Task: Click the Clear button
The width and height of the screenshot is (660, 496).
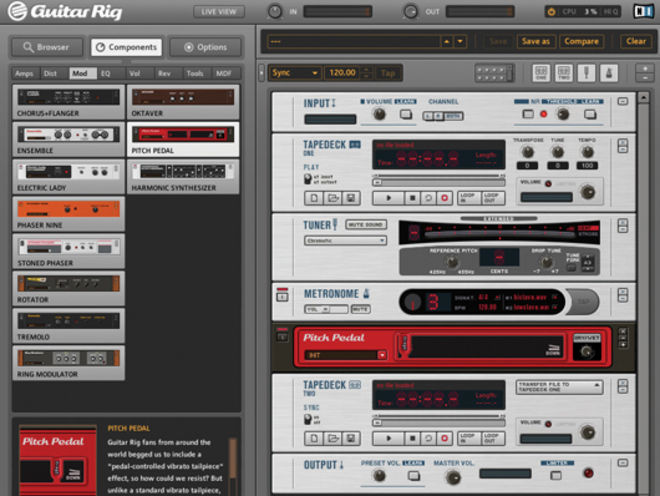Action: click(x=636, y=41)
